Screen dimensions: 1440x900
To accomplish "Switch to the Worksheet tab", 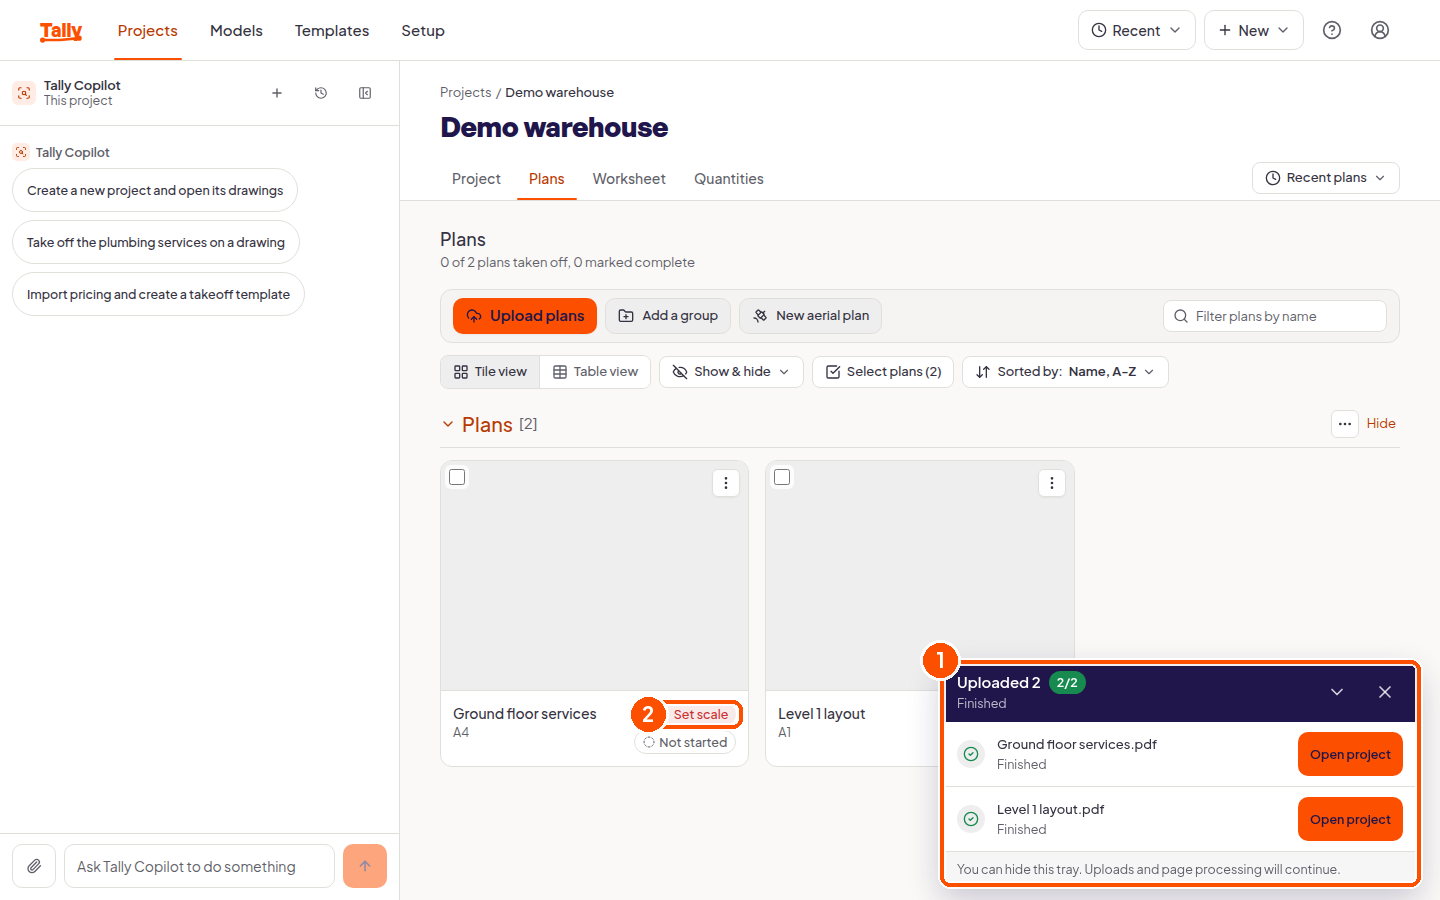I will click(629, 179).
